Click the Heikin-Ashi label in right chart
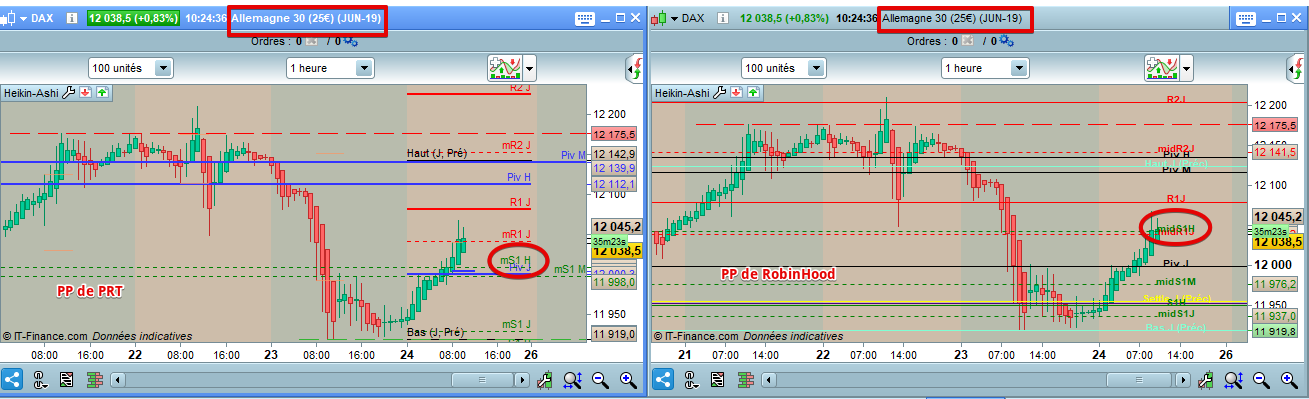This screenshot has width=1309, height=399. (681, 93)
